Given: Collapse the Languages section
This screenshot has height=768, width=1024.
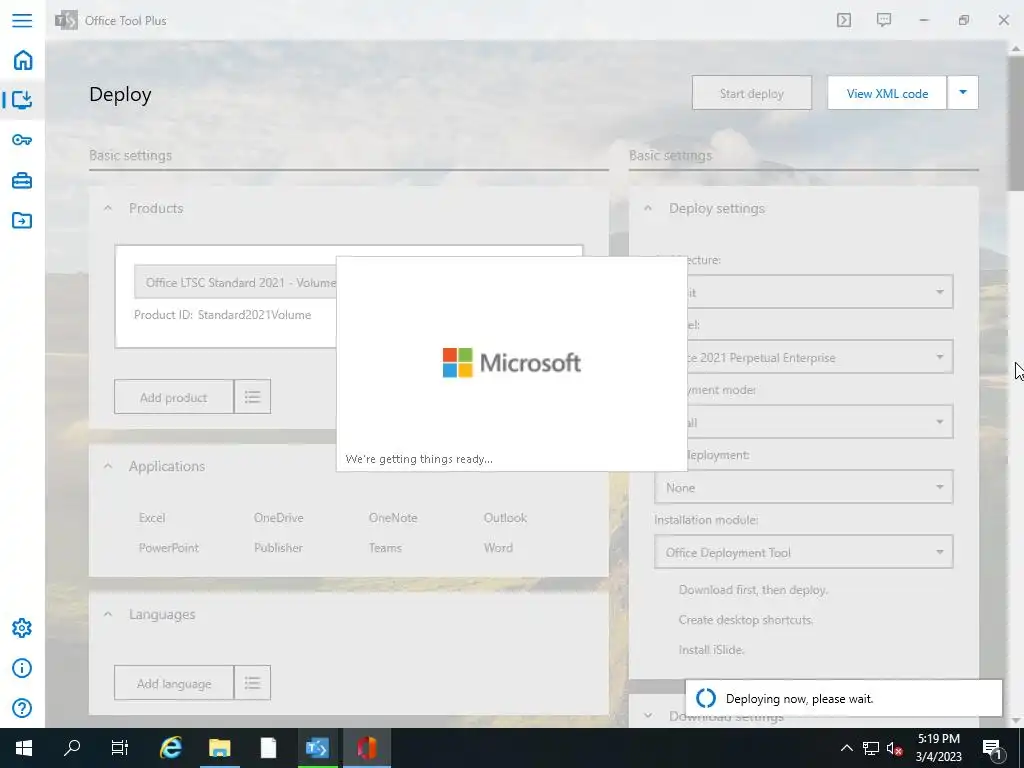Looking at the screenshot, I should click(x=108, y=615).
